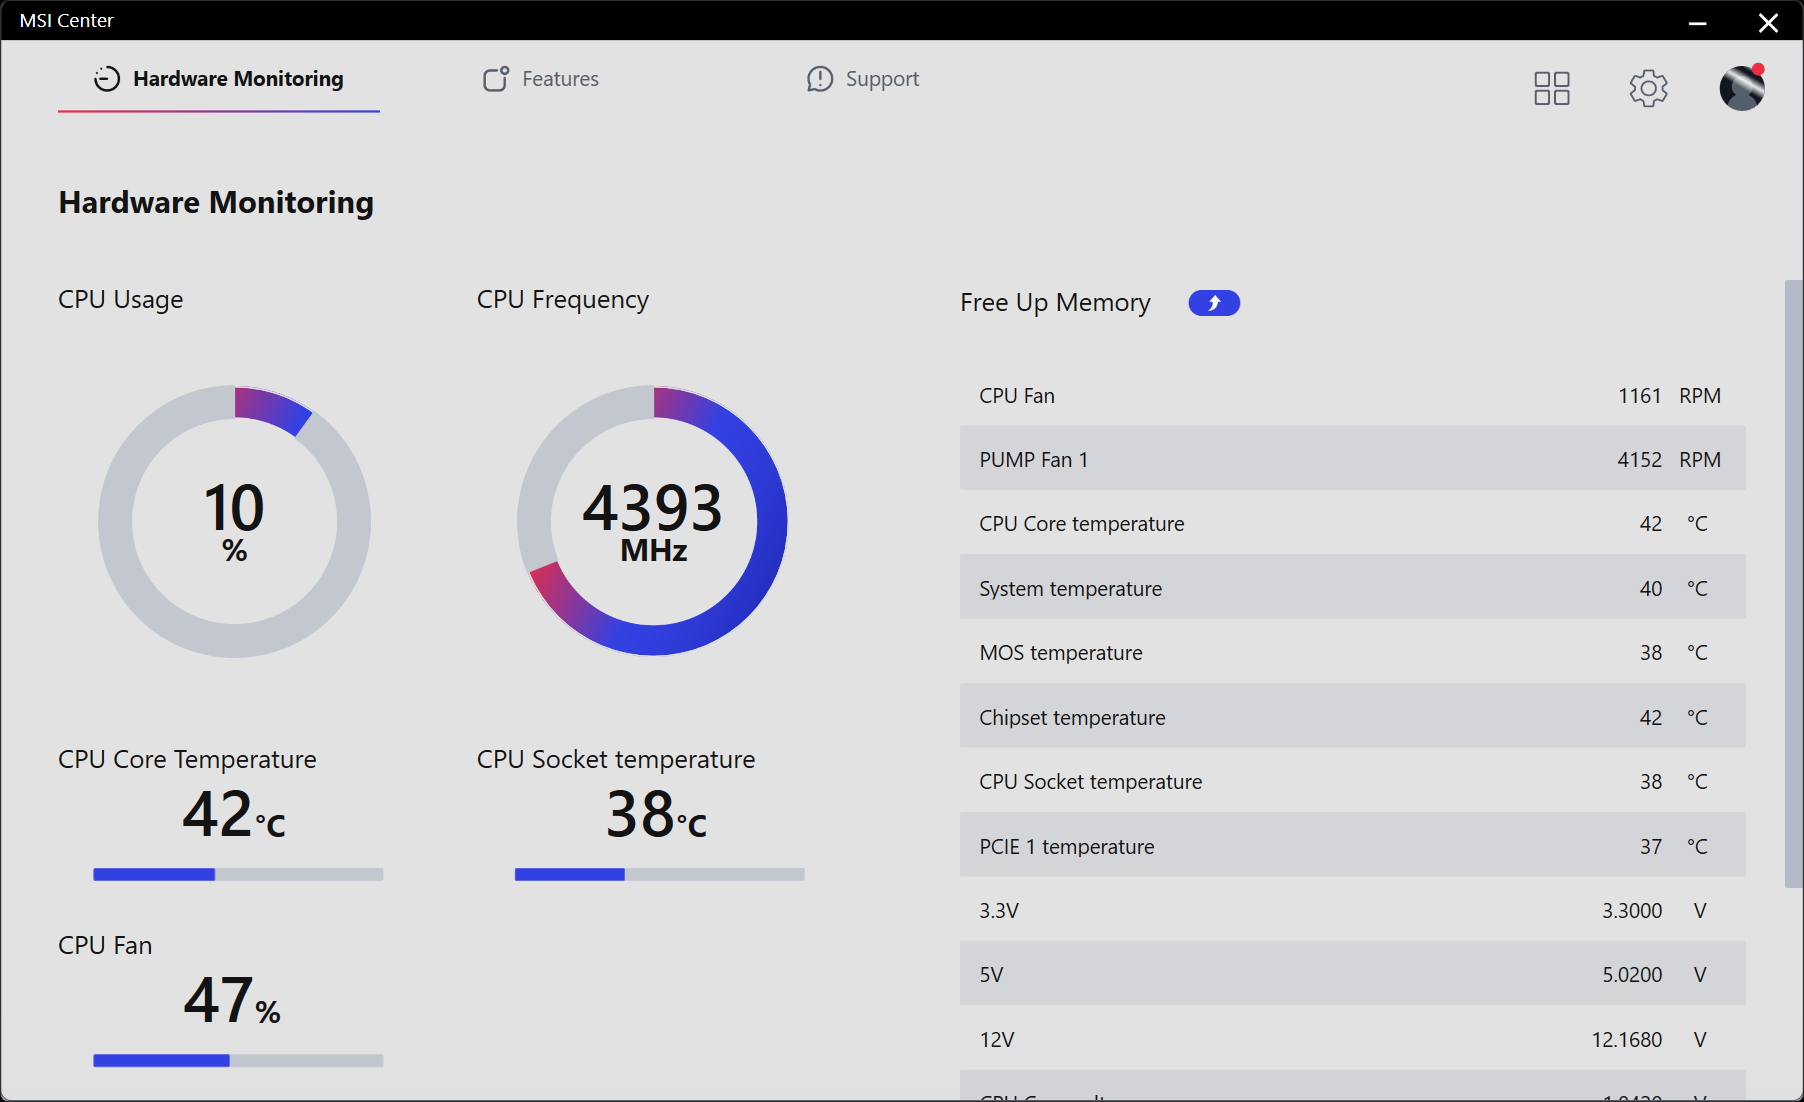Open the Features tab

click(541, 79)
